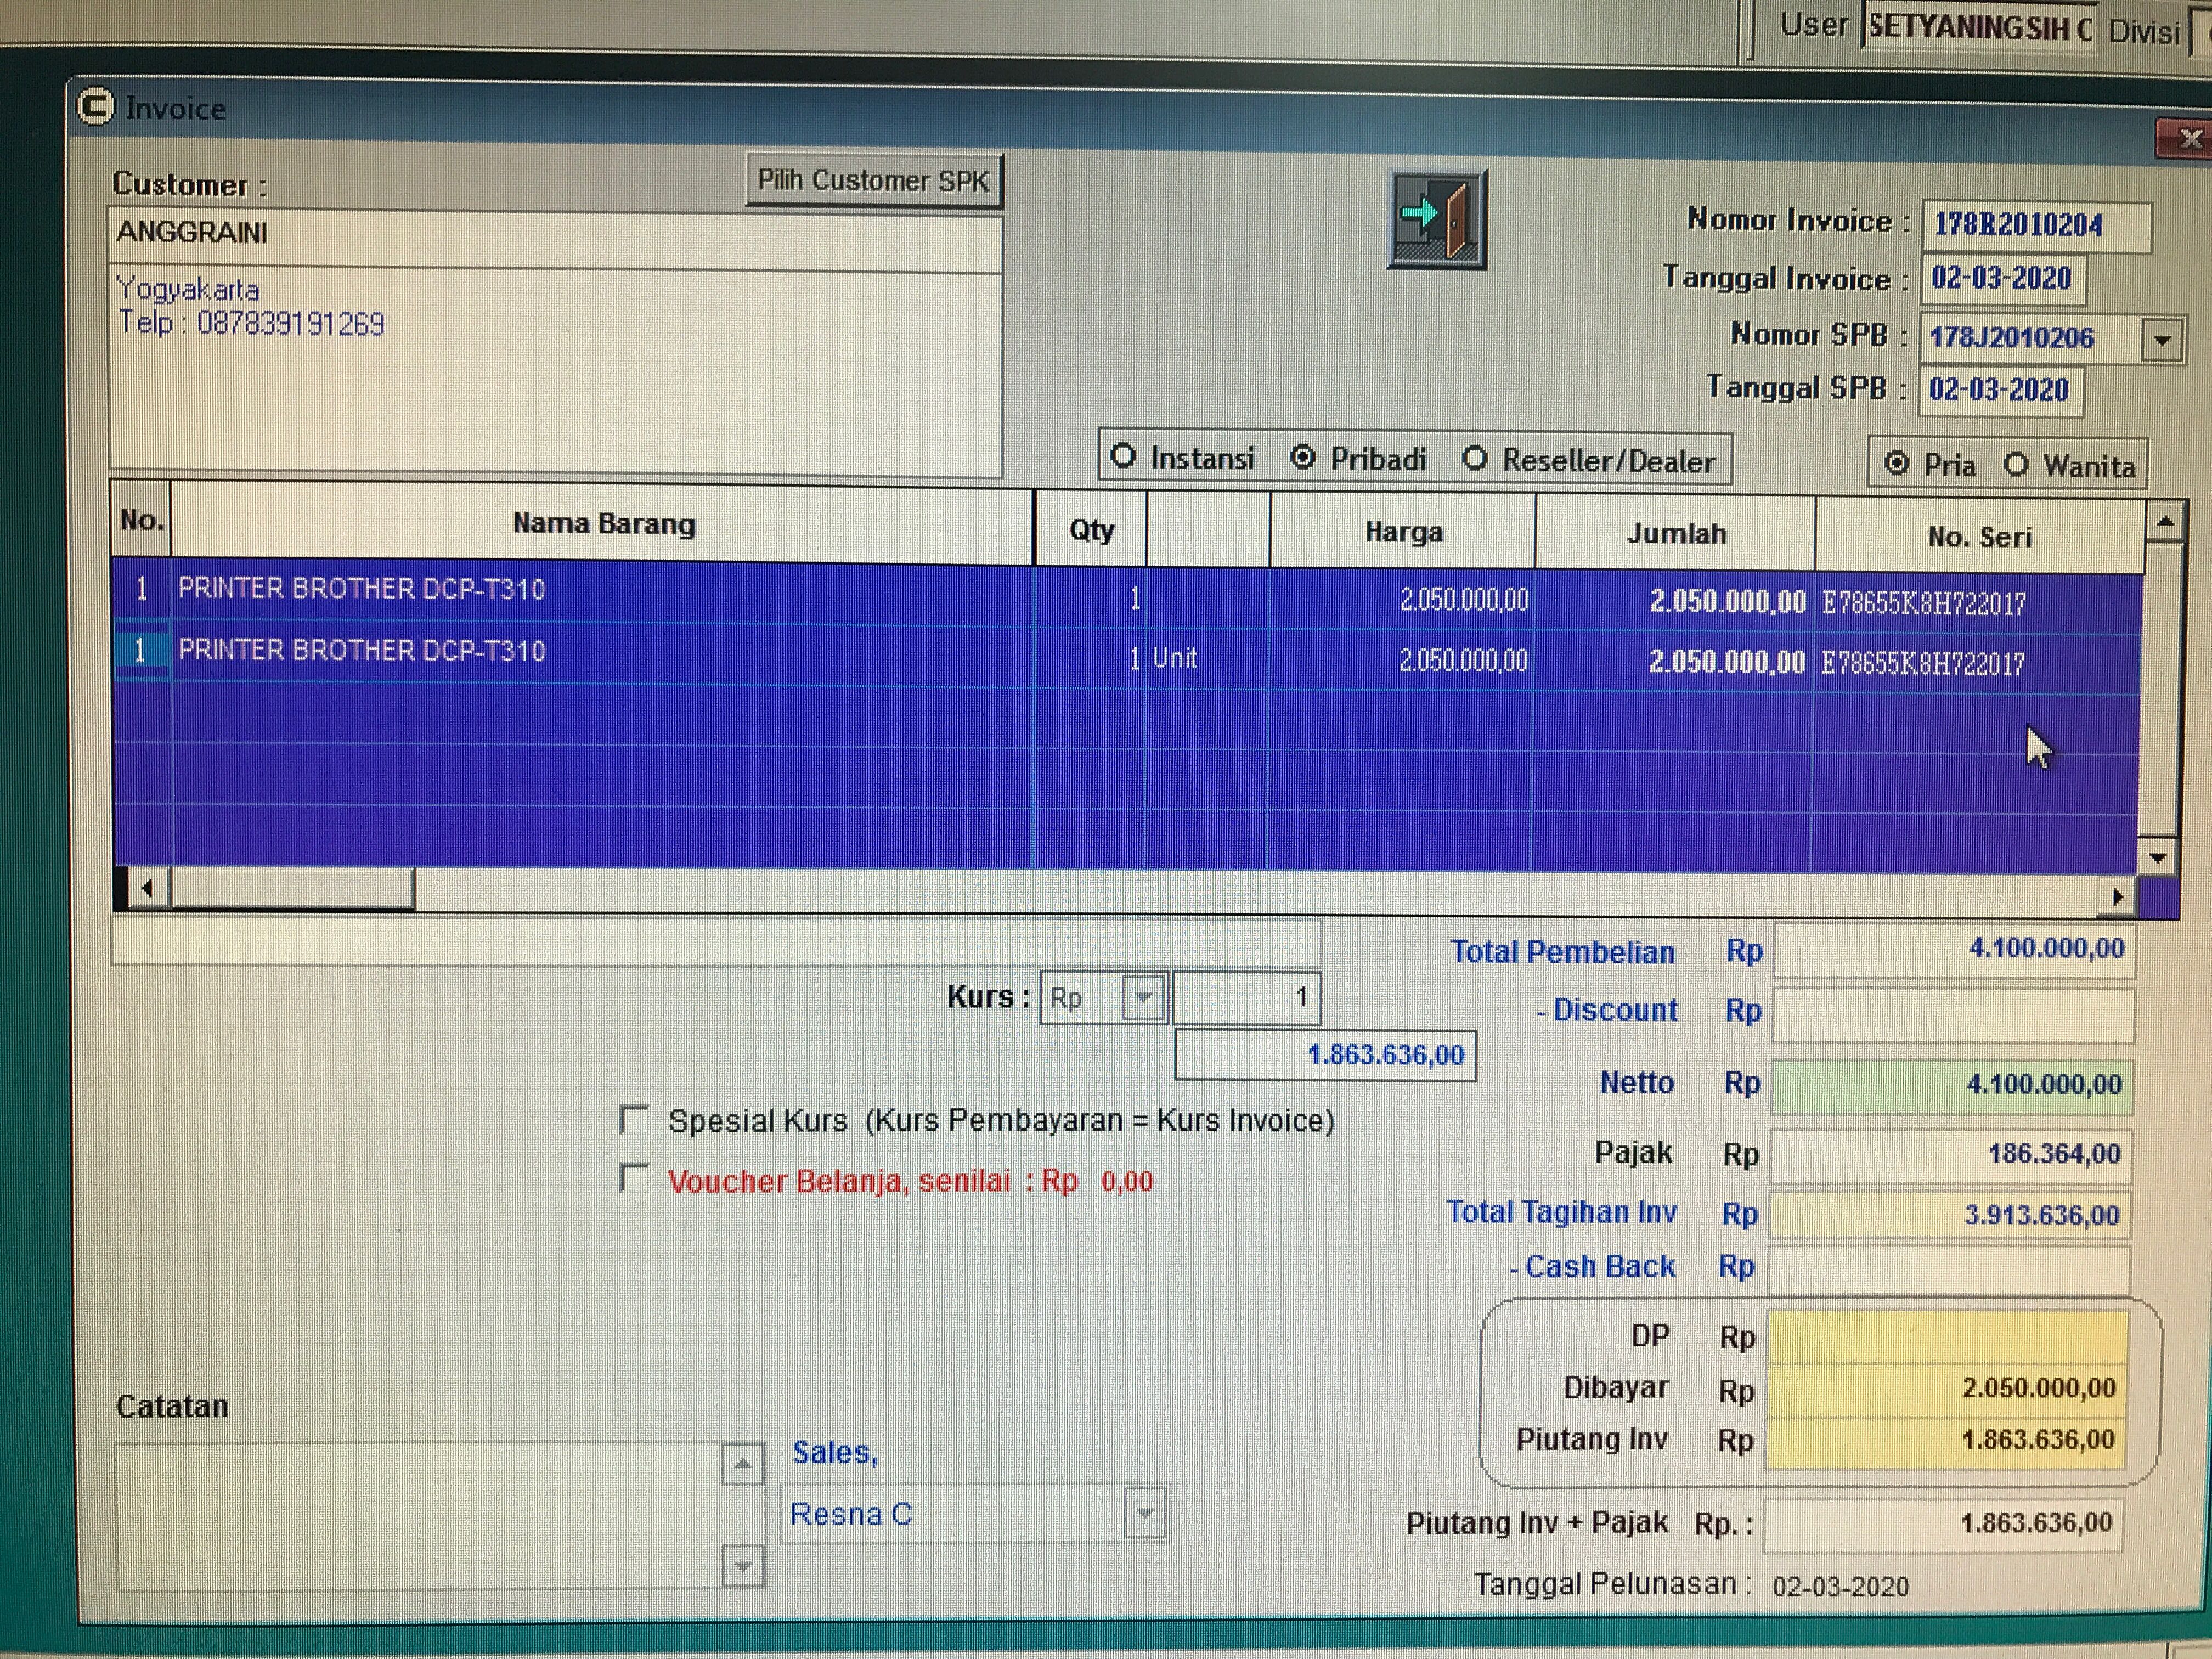Expand the Kurs currency dropdown
This screenshot has height=1659, width=2212.
(1144, 997)
